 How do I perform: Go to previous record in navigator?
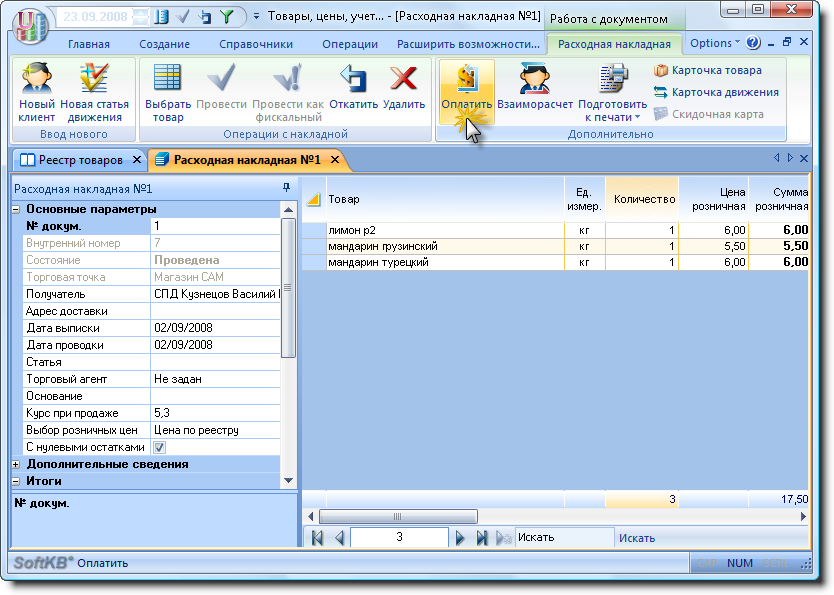pos(339,538)
